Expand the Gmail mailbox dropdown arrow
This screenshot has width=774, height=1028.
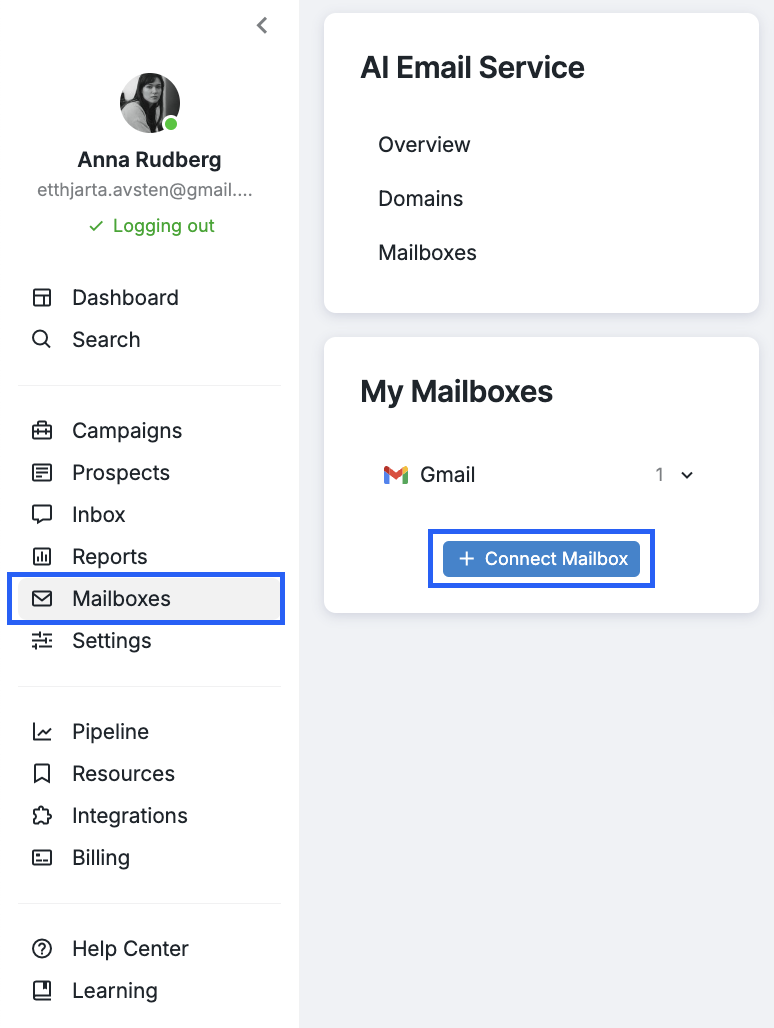pyautogui.click(x=687, y=476)
